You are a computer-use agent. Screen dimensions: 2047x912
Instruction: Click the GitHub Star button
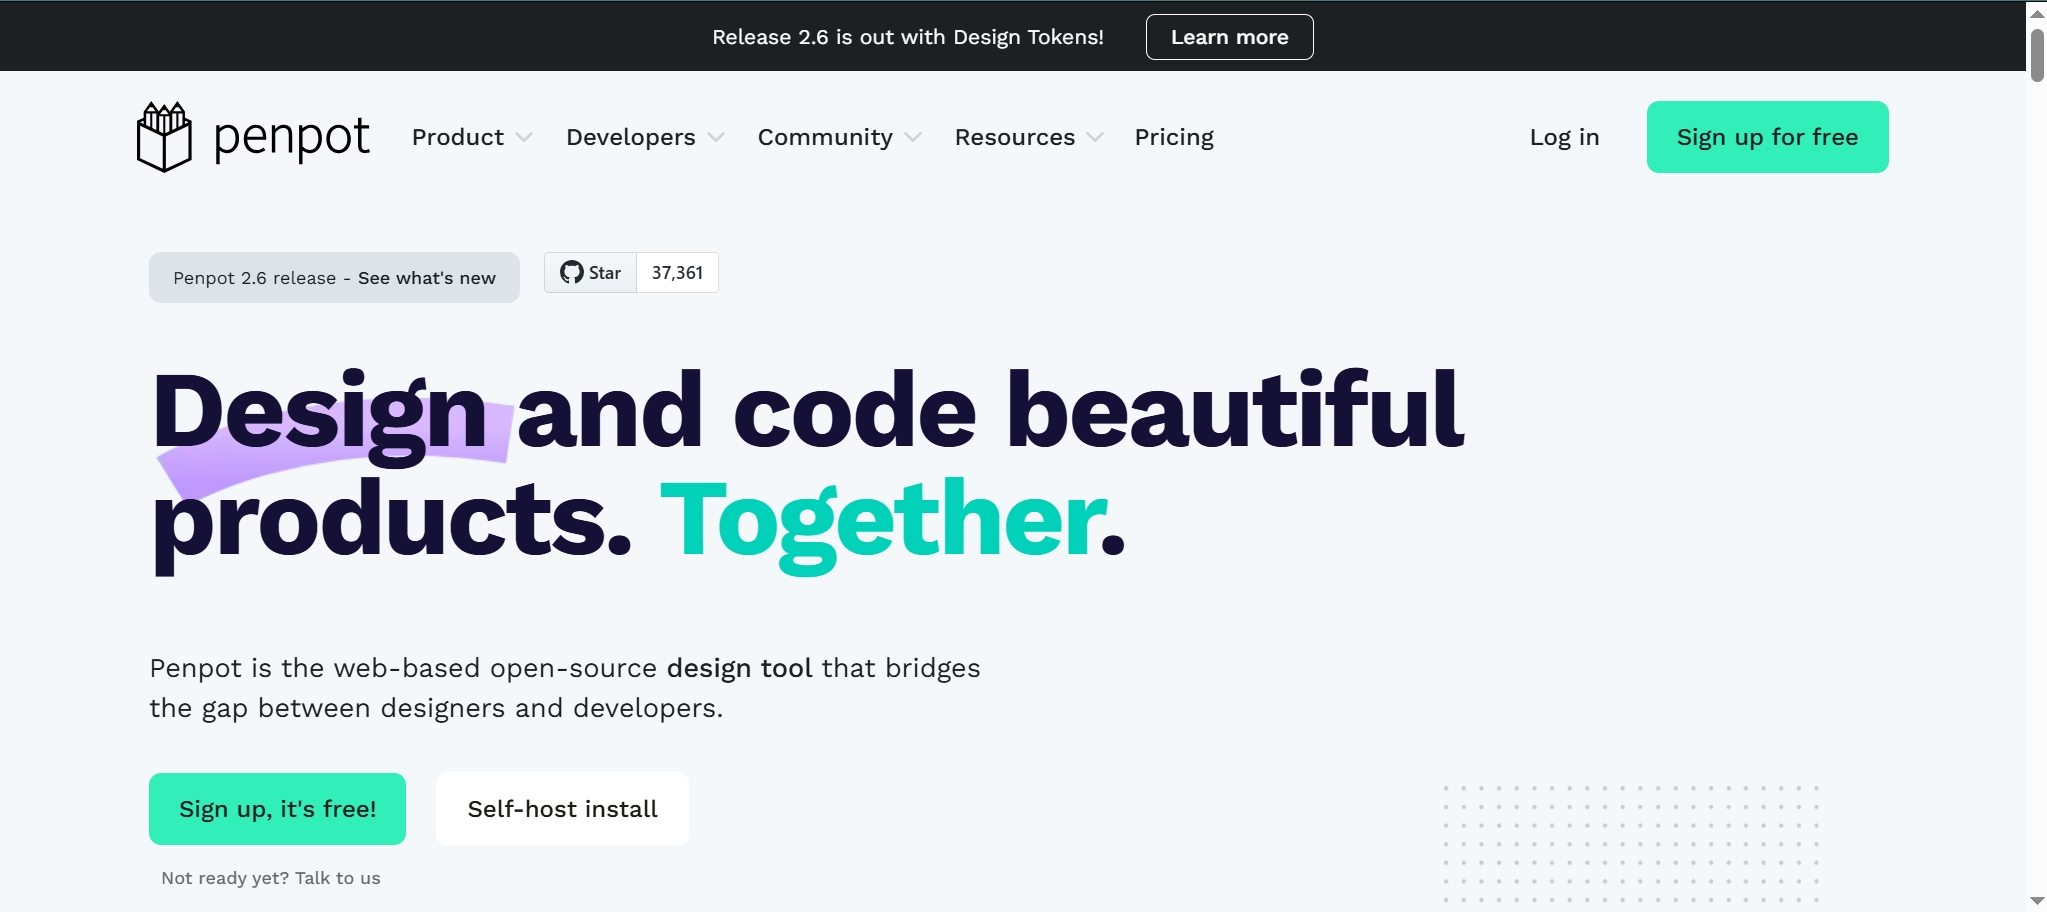[x=591, y=273]
